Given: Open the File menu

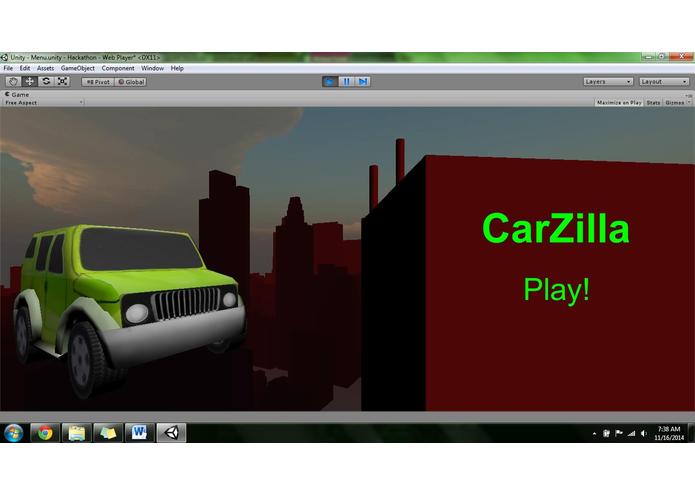Looking at the screenshot, I should tap(8, 68).
